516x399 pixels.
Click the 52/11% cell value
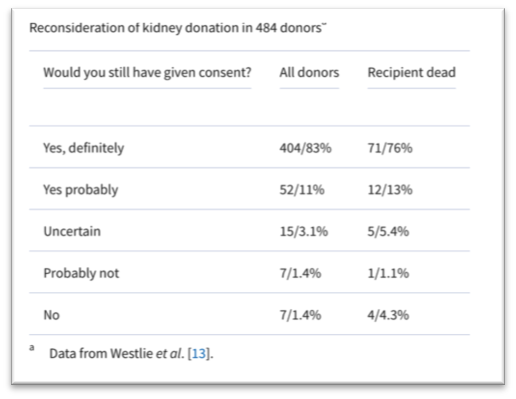[x=302, y=190]
